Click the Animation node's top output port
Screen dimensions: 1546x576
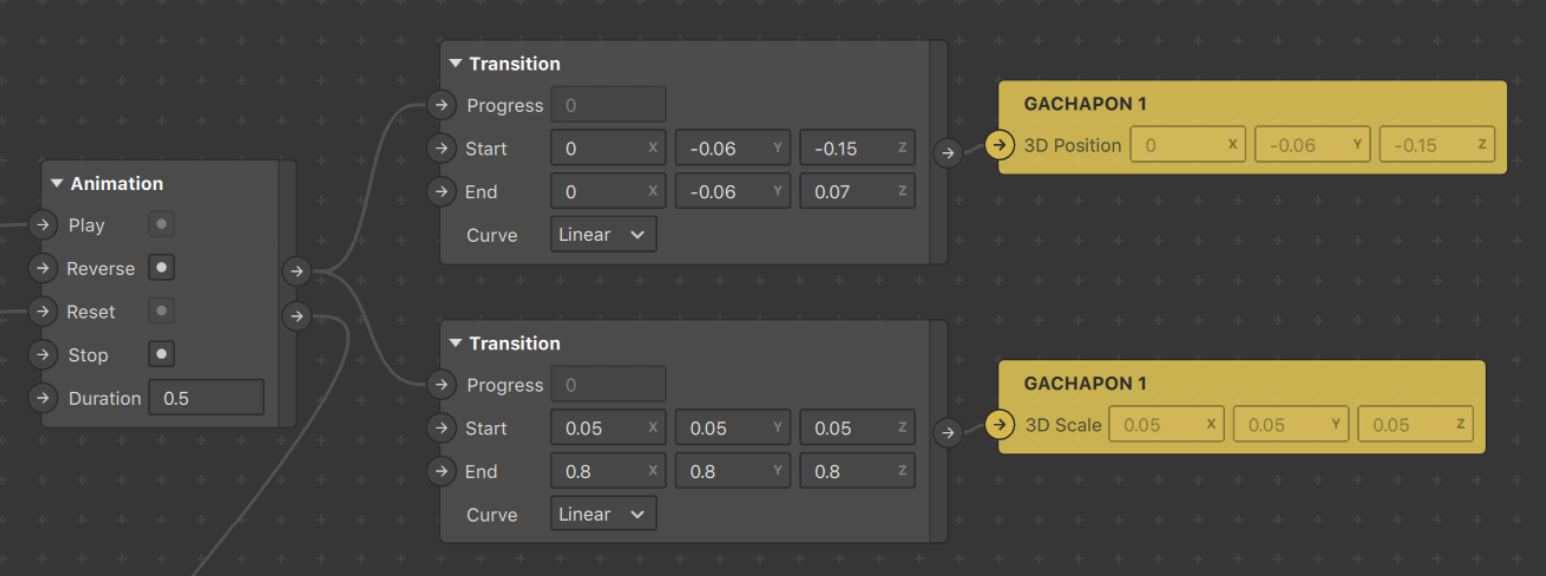point(296,270)
